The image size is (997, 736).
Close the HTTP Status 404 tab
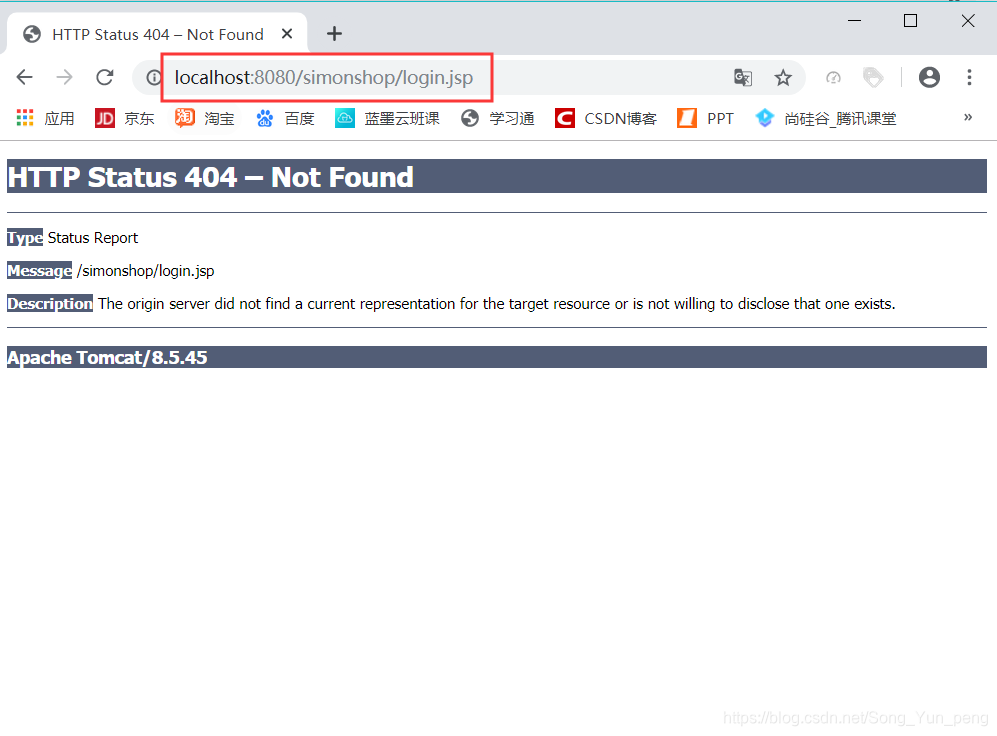287,34
